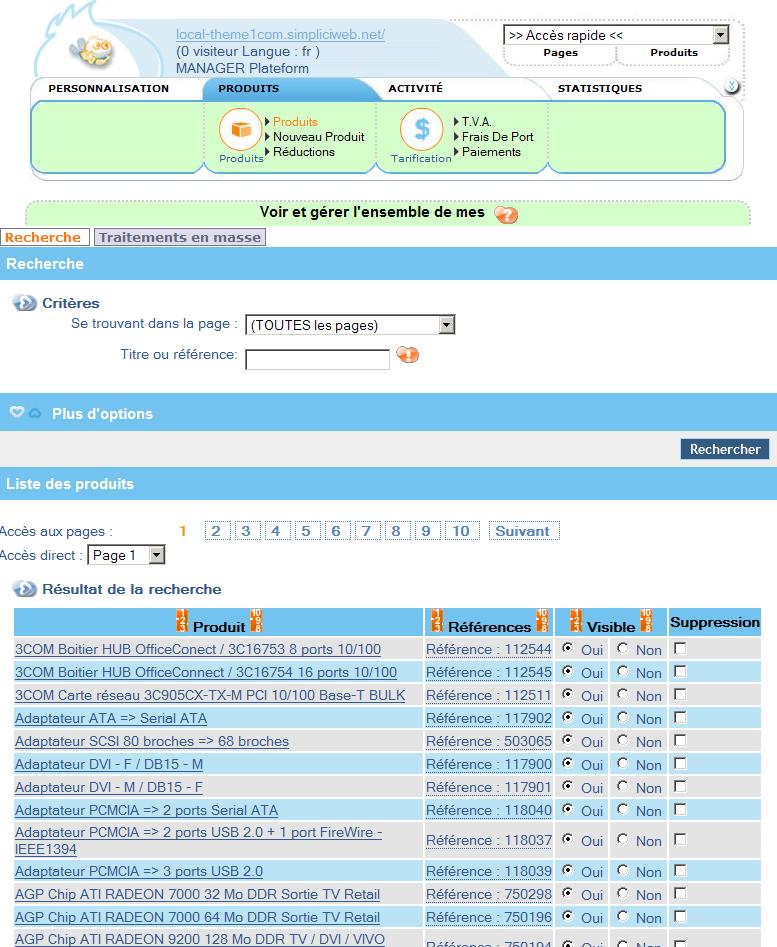Sort the Visible column in ascending order
Screen dimensions: 777x947
pyautogui.click(x=575, y=621)
